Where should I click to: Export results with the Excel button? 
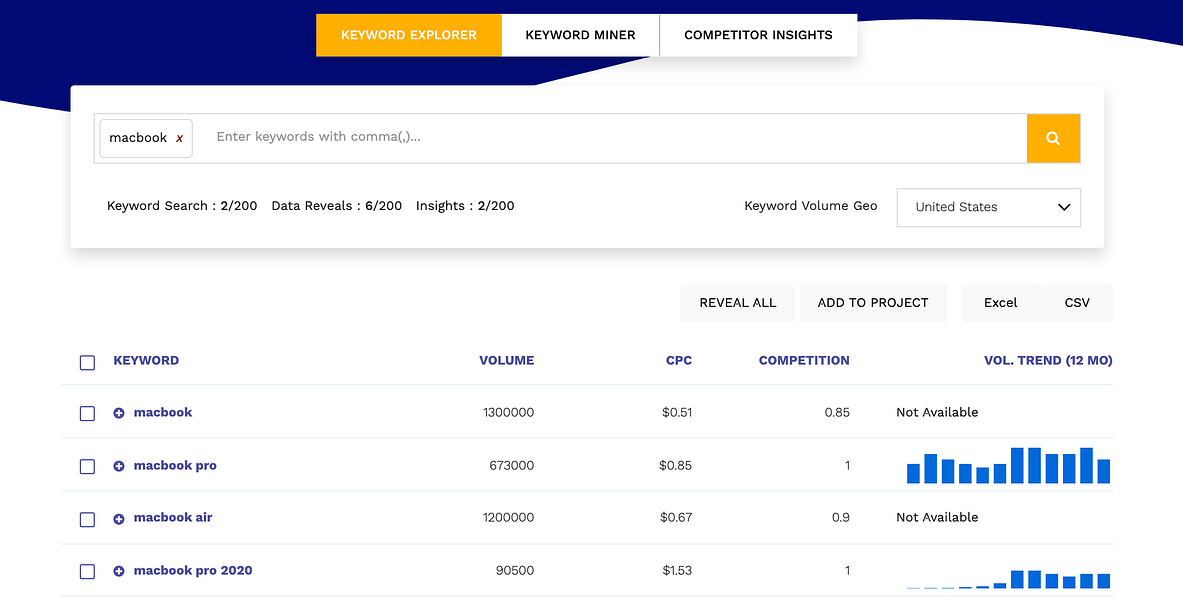[x=1000, y=303]
